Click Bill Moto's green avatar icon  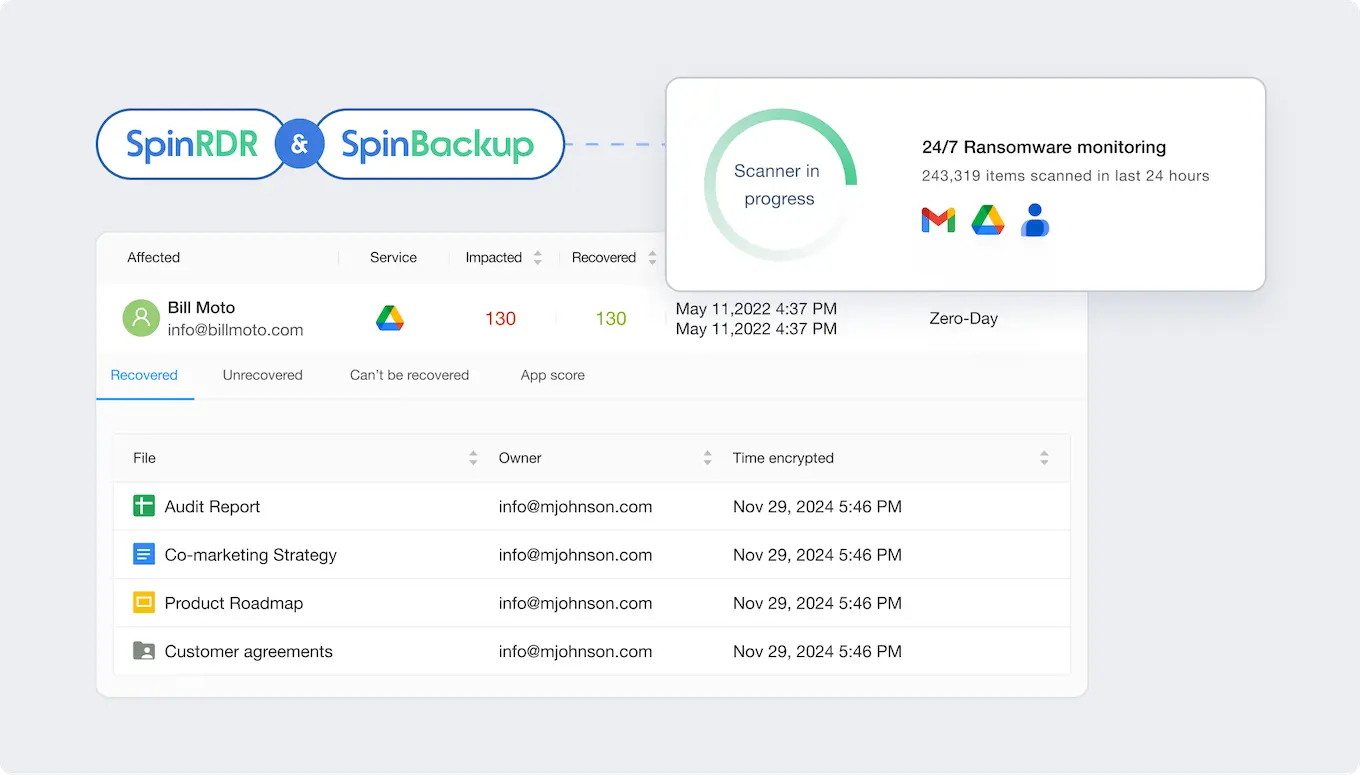(x=141, y=318)
